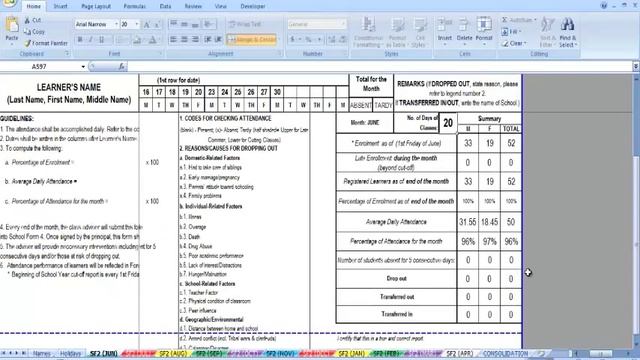This screenshot has height=360, width=640.
Task: Open the Formulas ribbon tab
Action: tap(135, 6)
